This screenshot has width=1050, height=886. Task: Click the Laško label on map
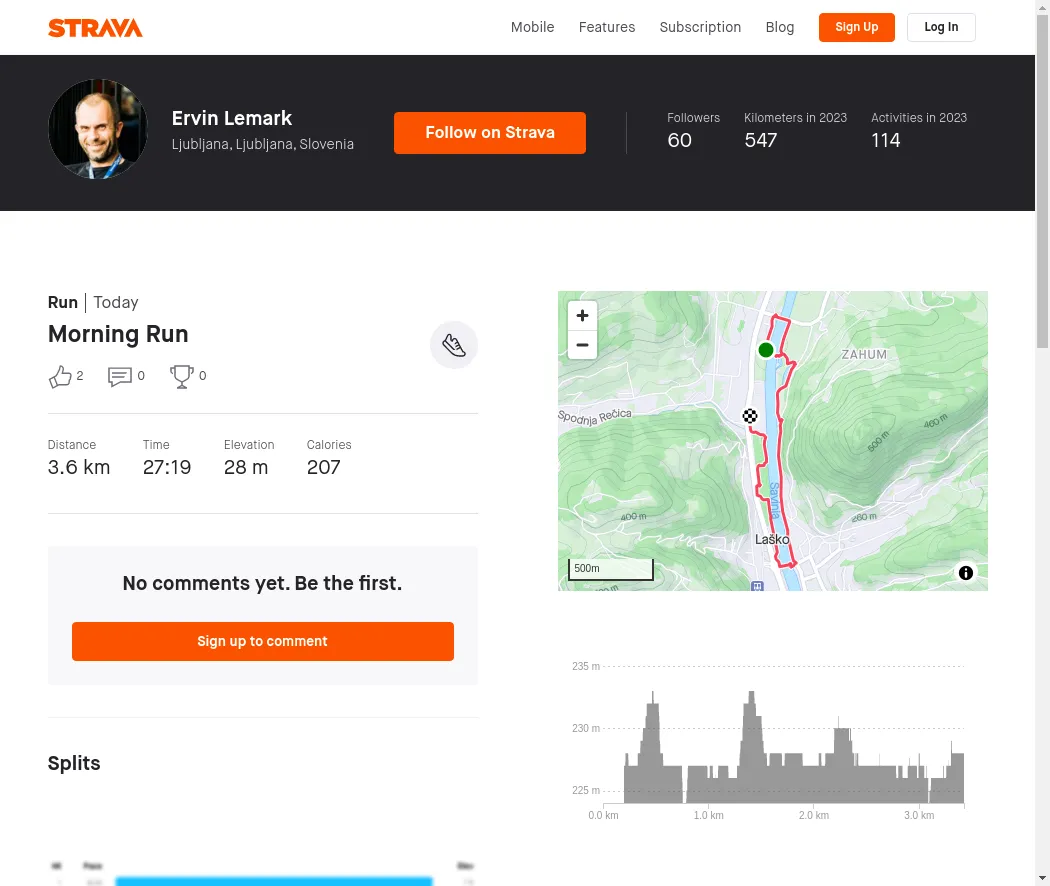coord(772,539)
